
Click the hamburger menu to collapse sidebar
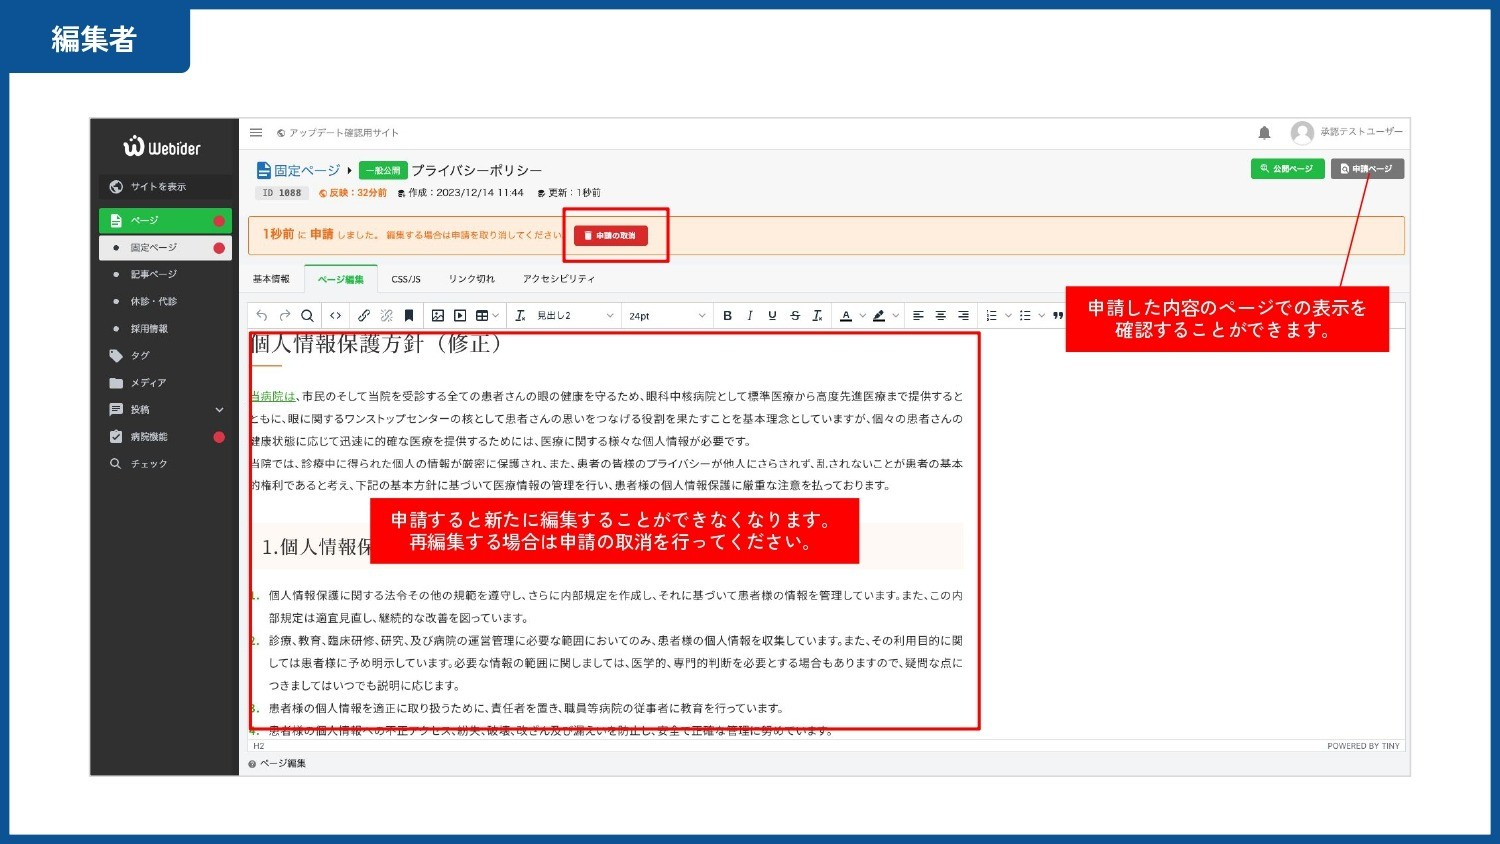click(256, 133)
